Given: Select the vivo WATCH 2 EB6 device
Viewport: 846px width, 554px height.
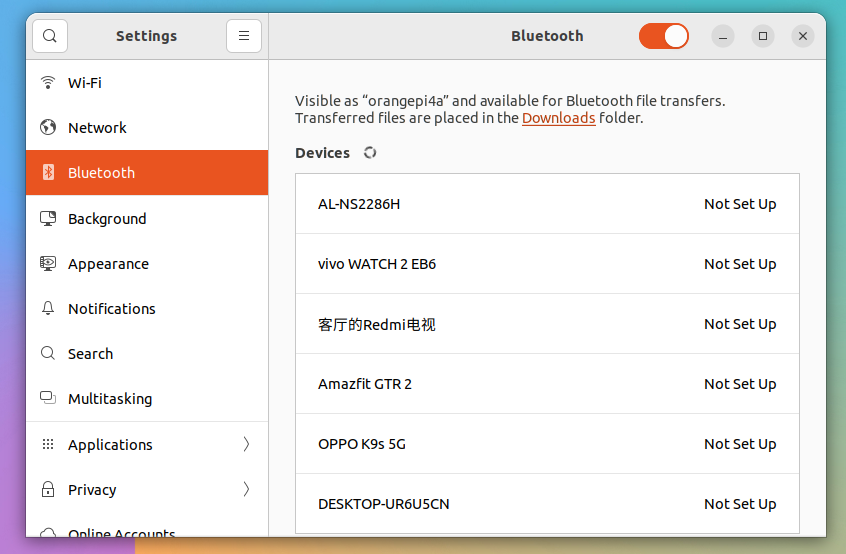Looking at the screenshot, I should [547, 264].
